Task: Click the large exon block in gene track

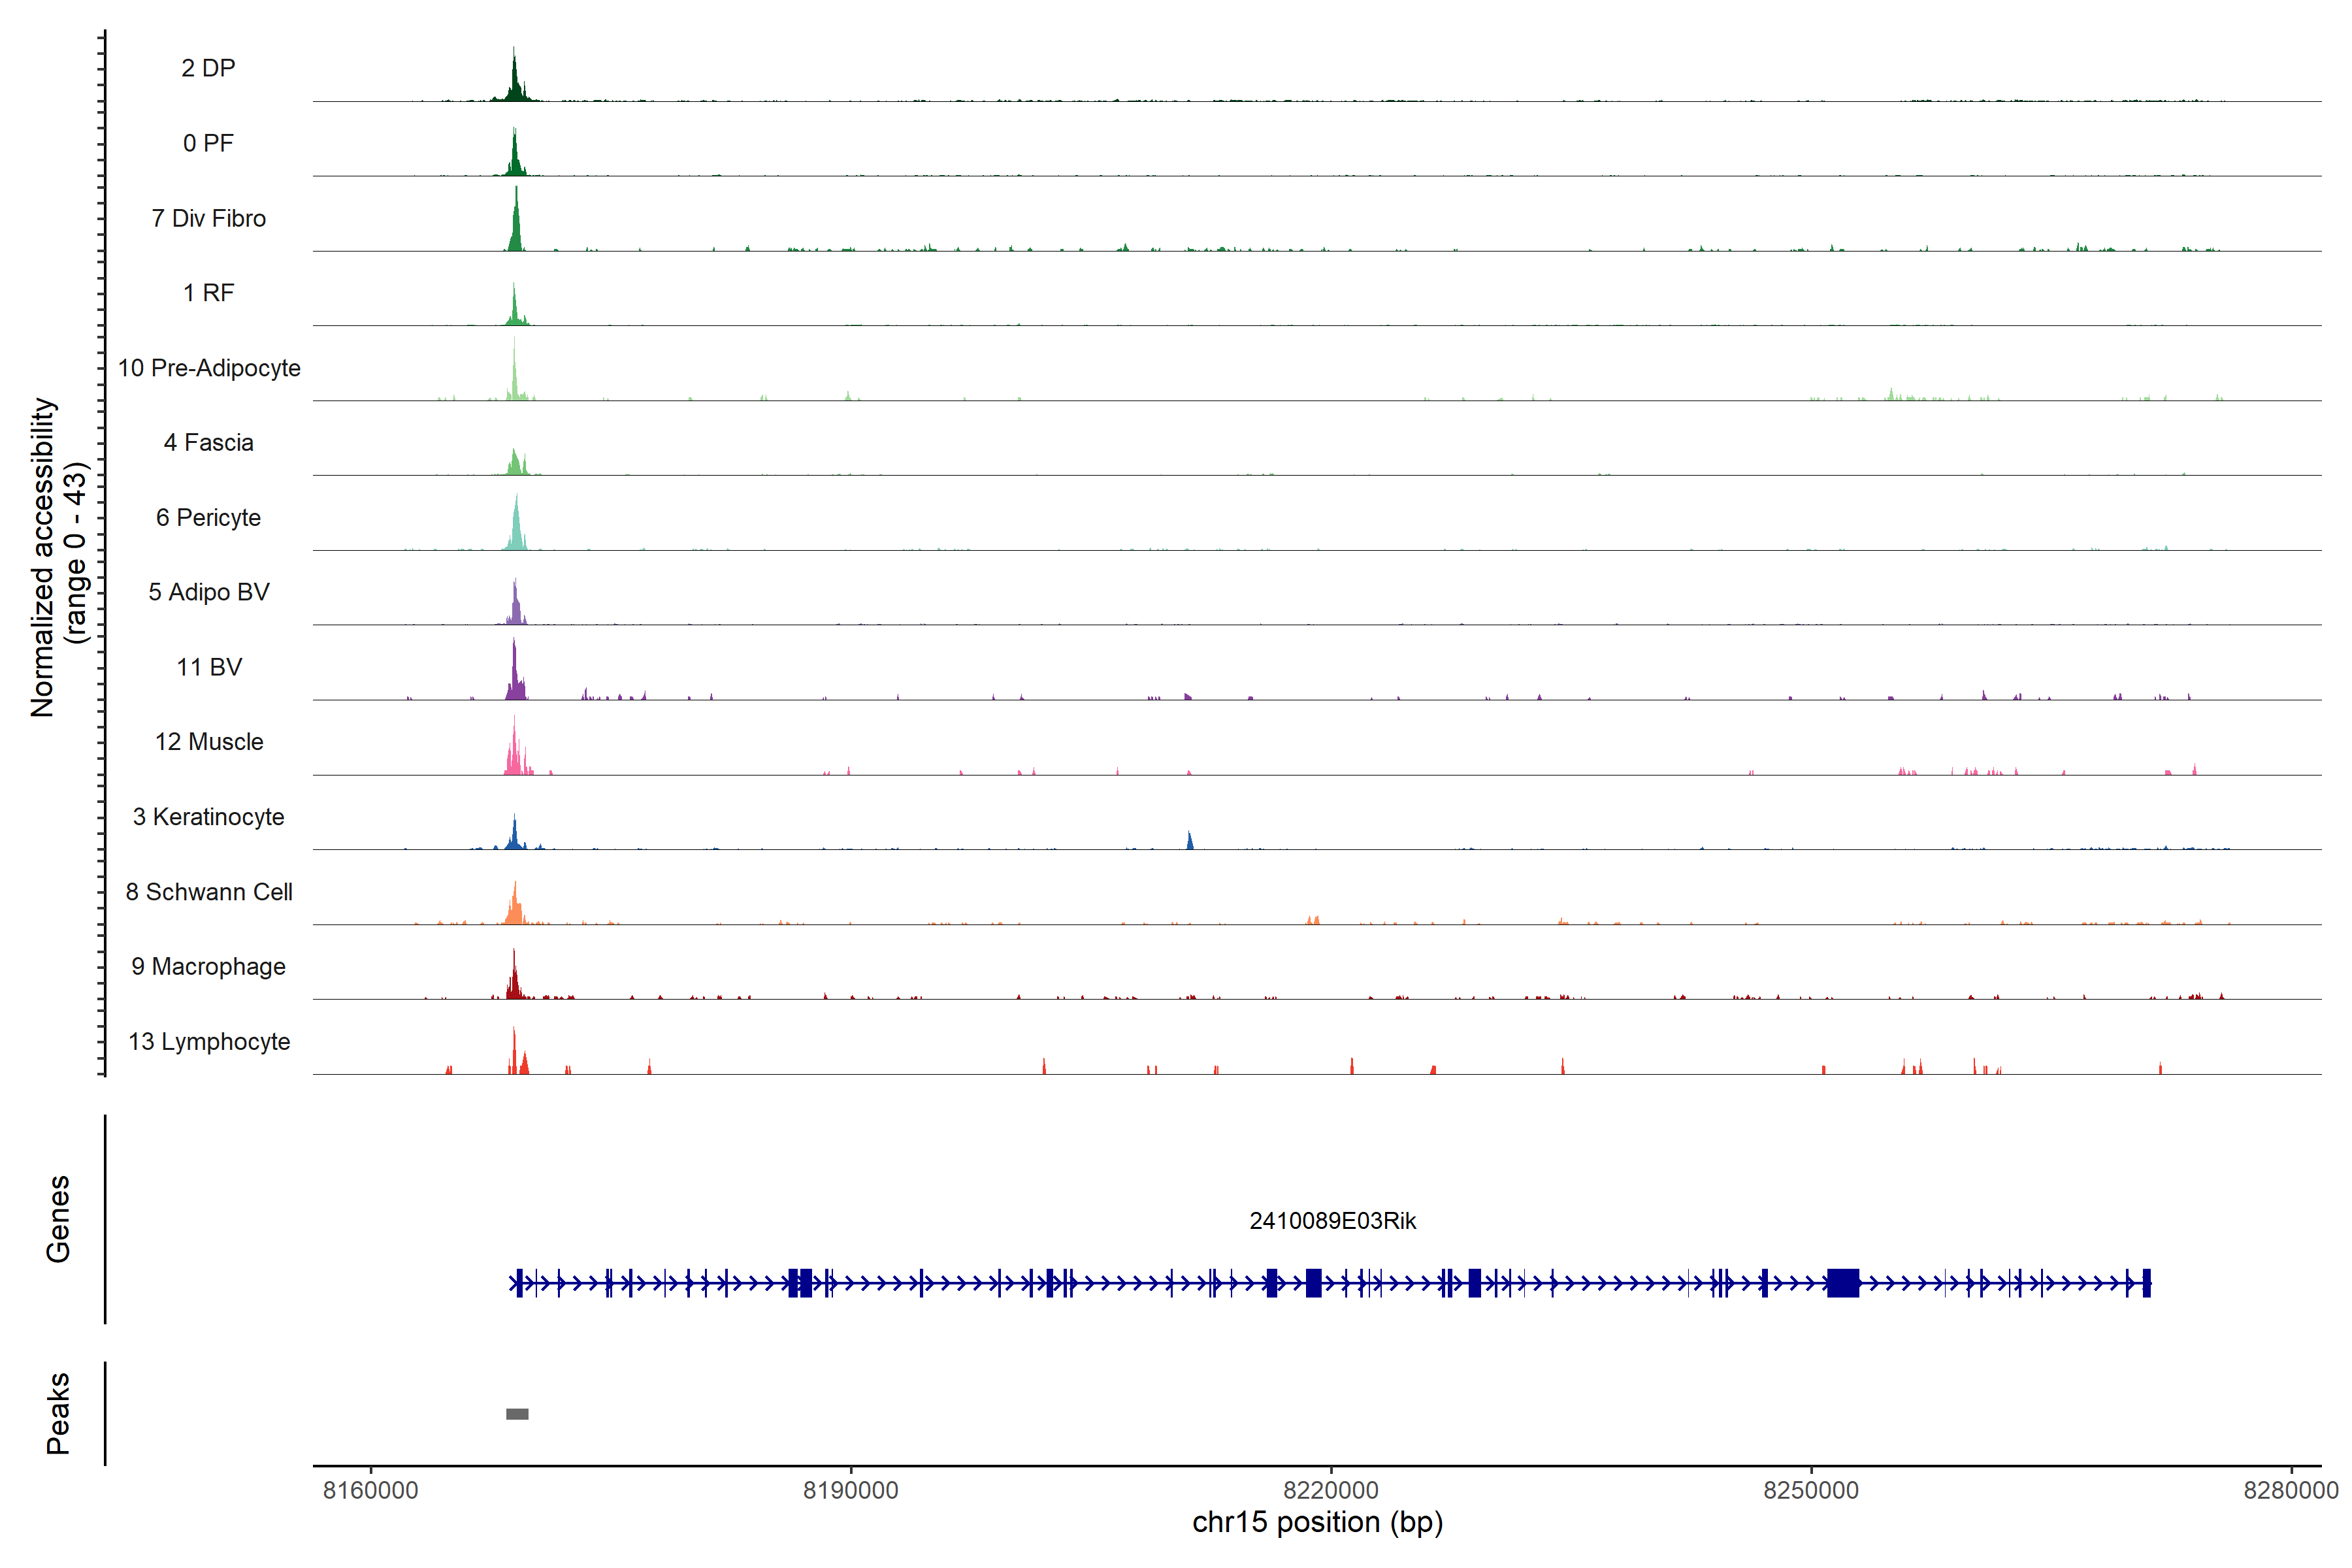Action: 1842,1283
